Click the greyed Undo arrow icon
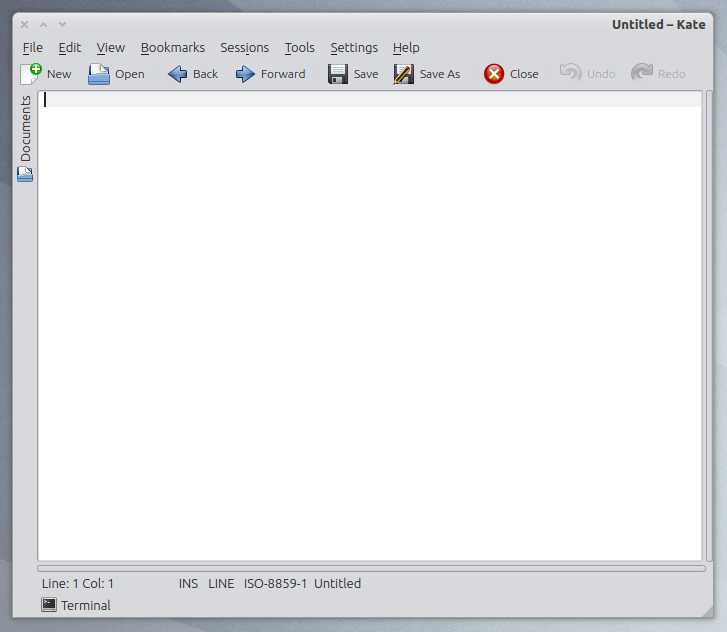 pos(571,73)
